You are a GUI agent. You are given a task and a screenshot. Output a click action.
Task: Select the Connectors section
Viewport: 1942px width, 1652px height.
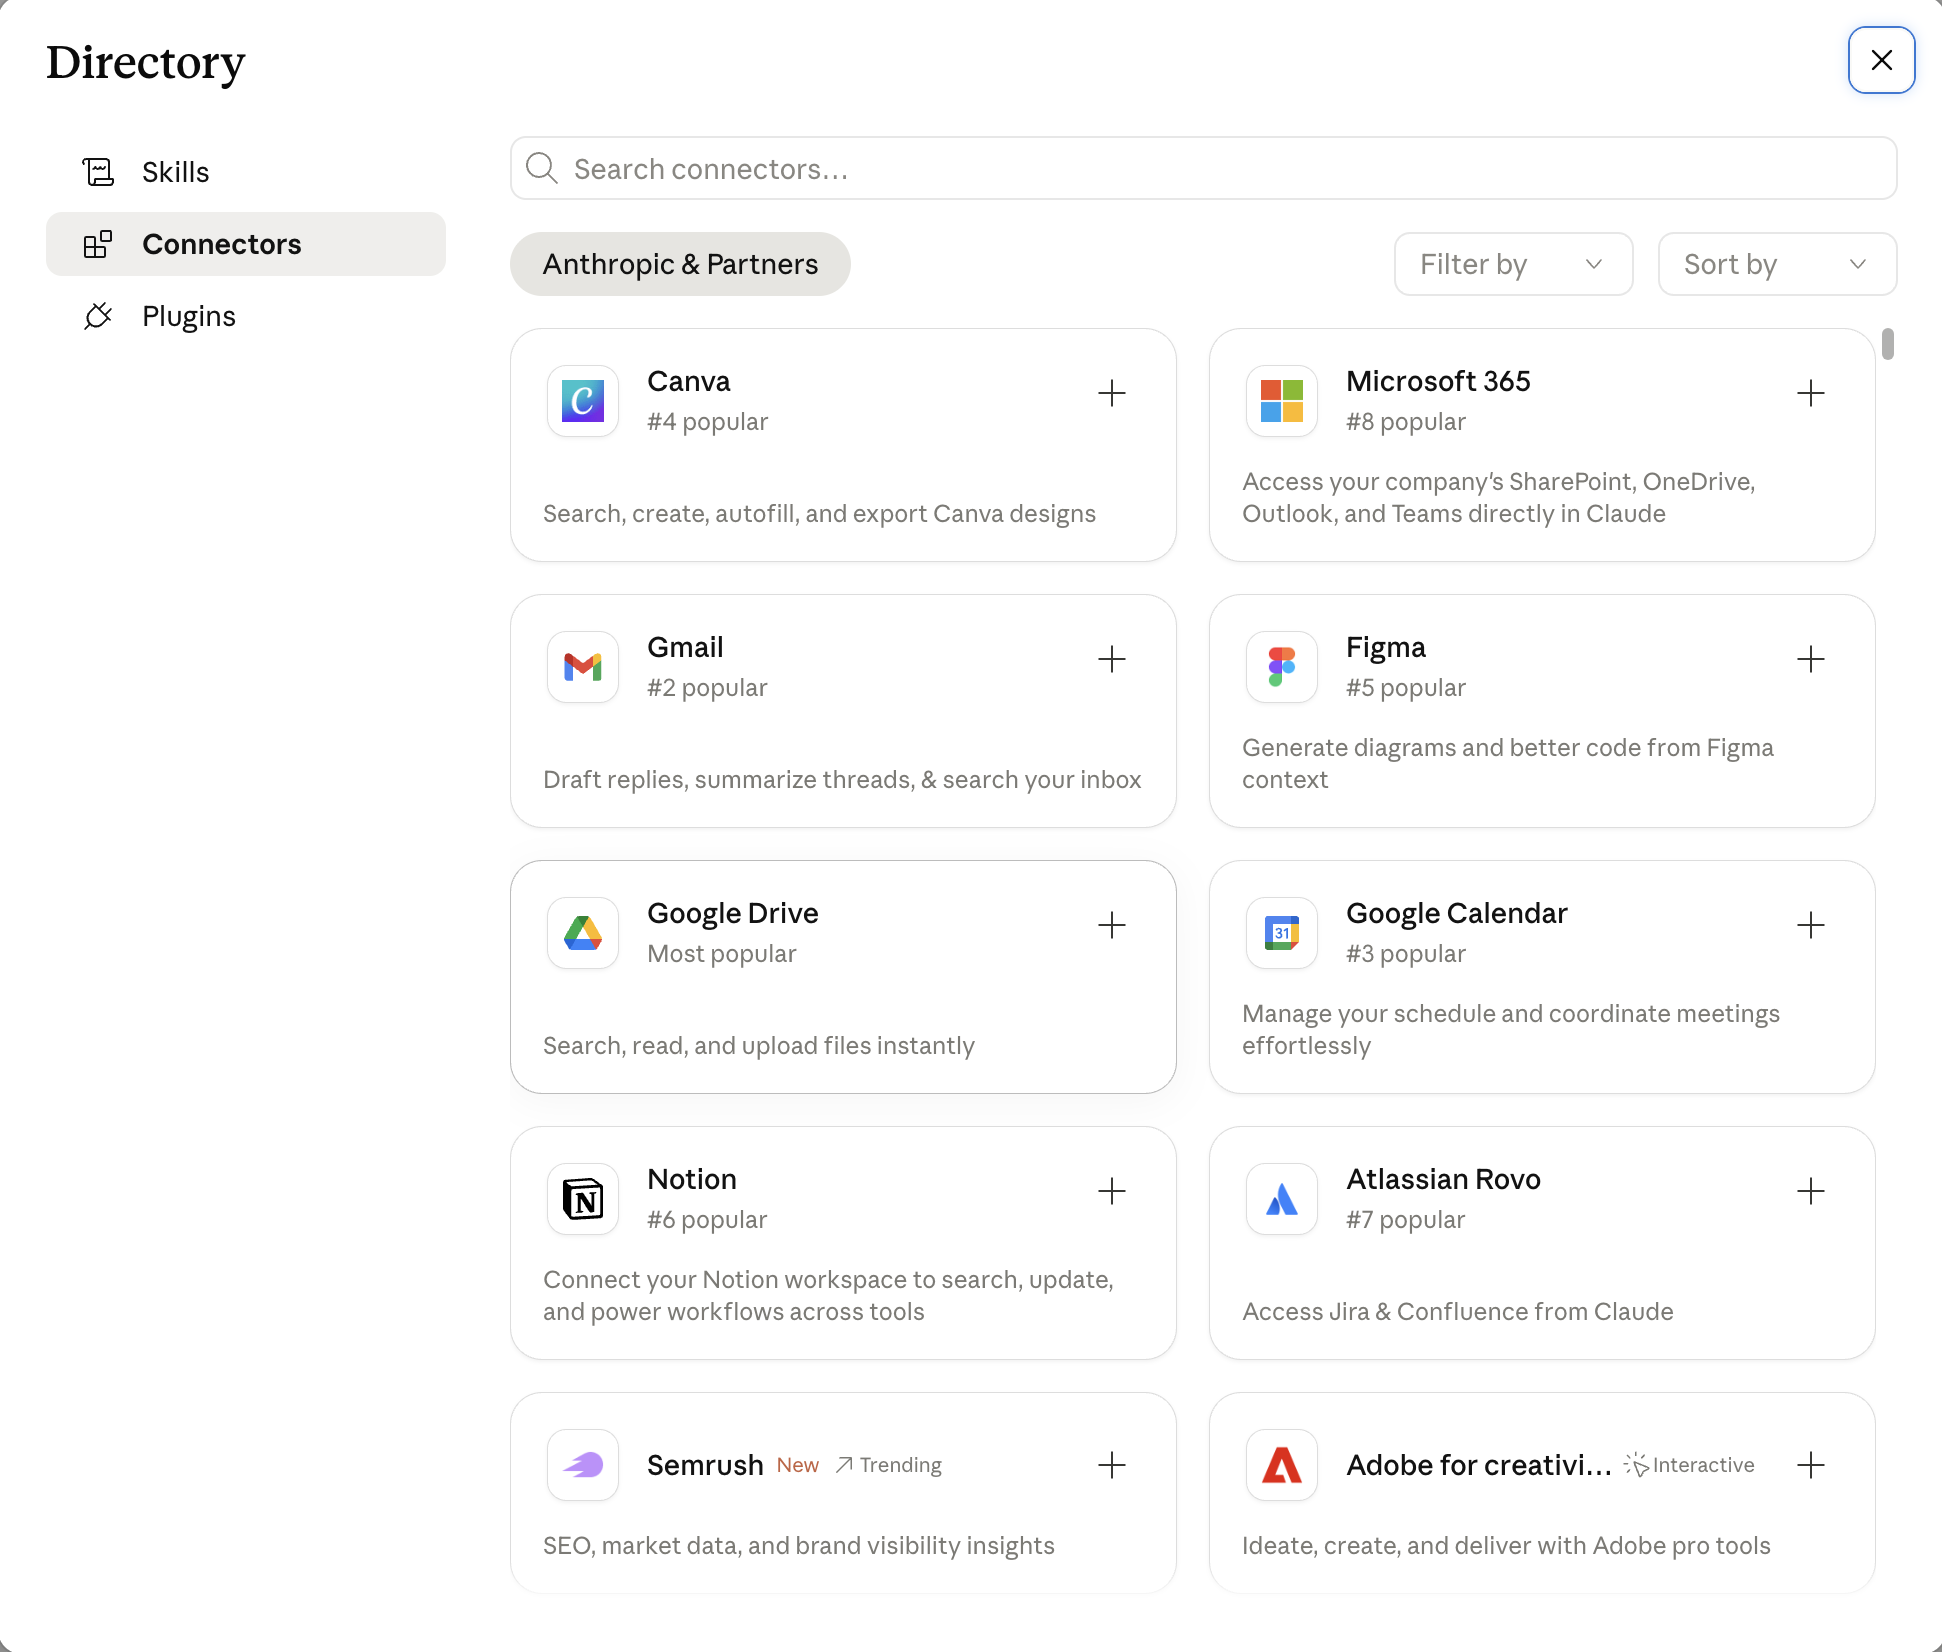point(246,244)
